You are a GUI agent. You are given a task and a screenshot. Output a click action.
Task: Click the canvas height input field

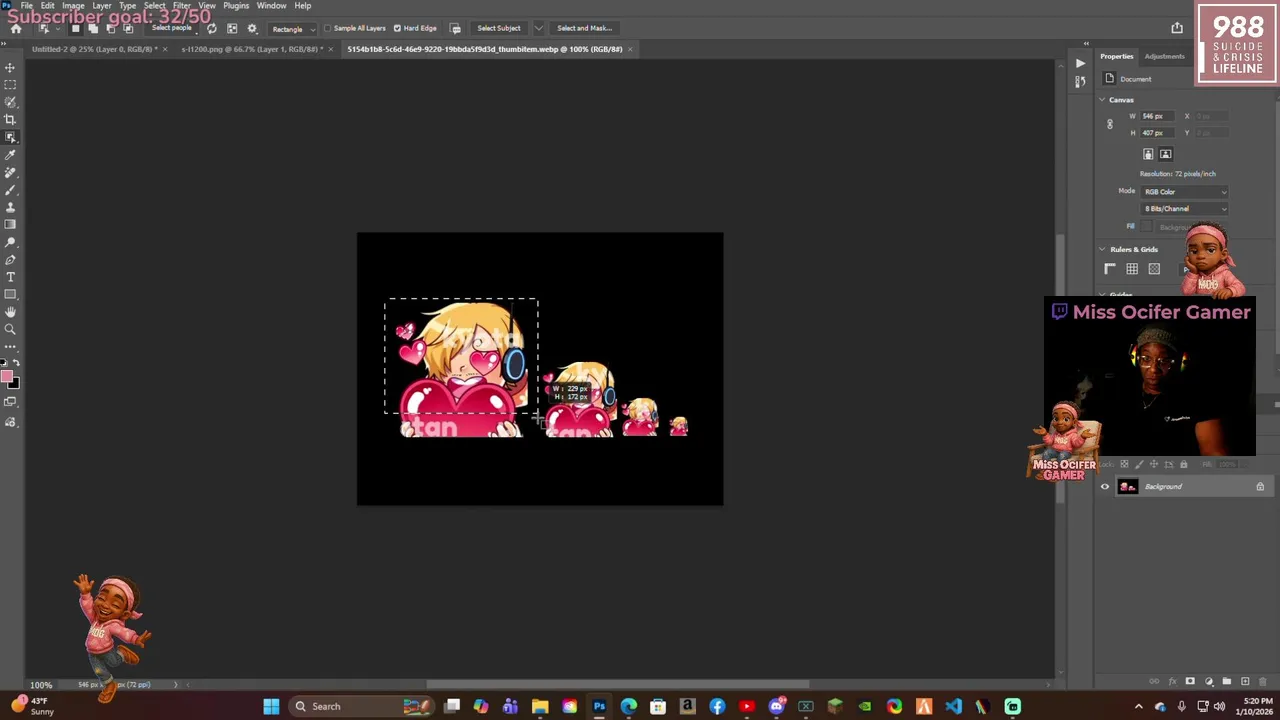click(x=1159, y=133)
